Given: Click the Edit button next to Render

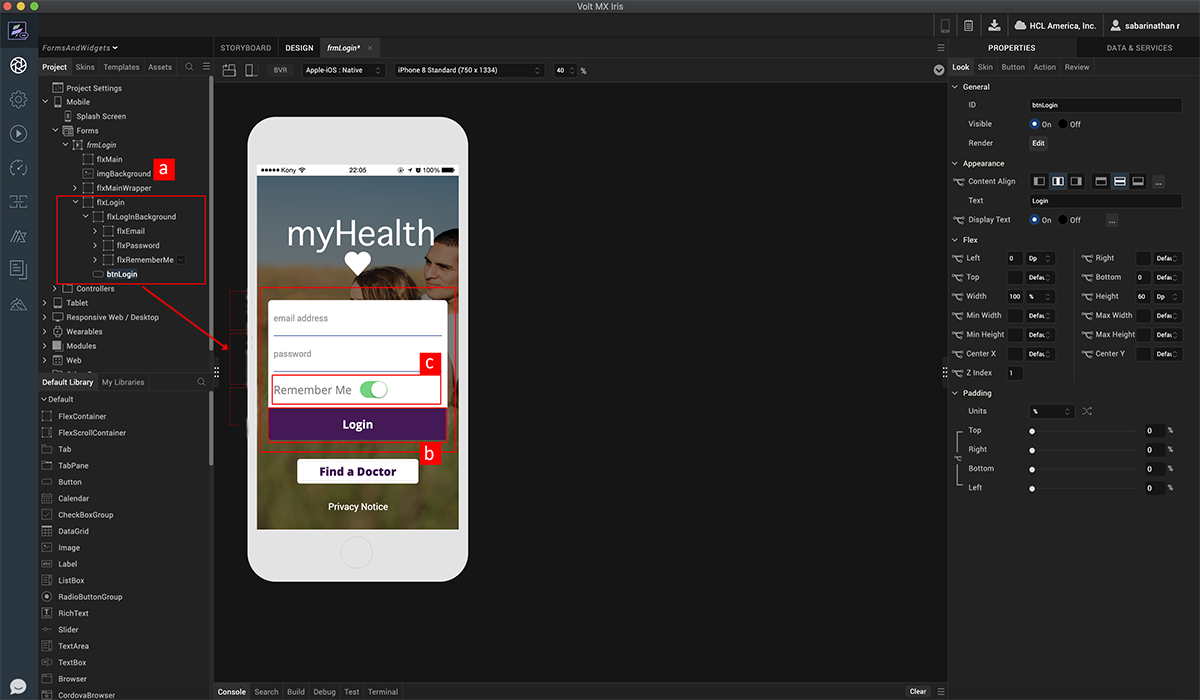Looking at the screenshot, I should click(x=1038, y=143).
